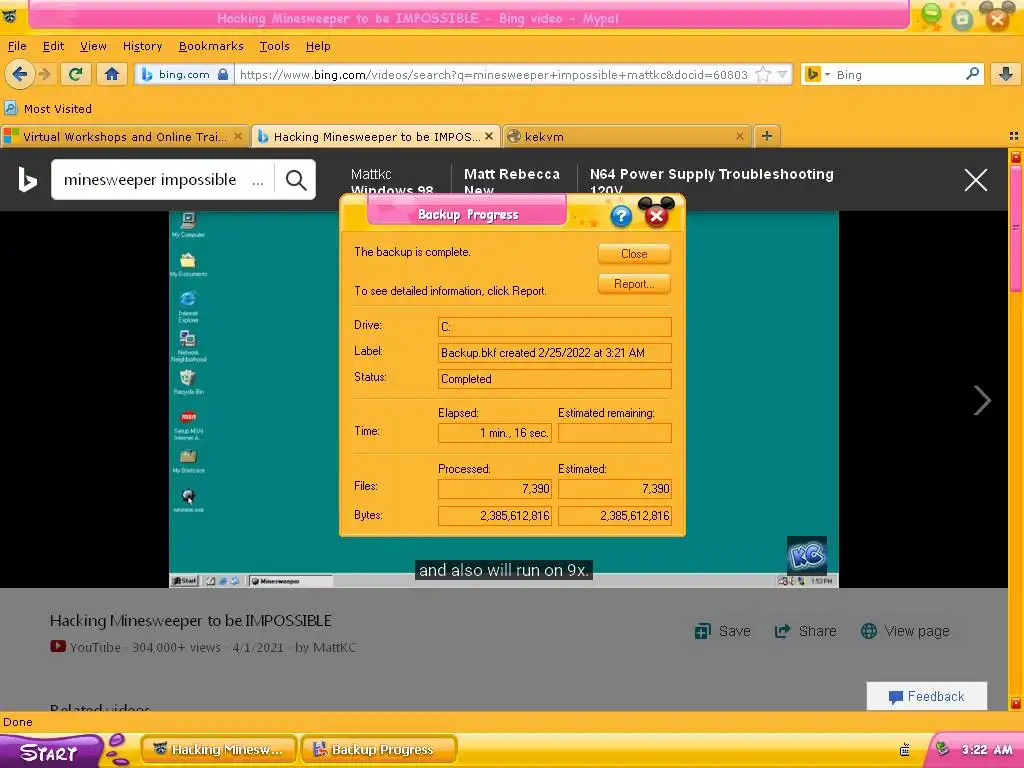This screenshot has width=1024, height=768.
Task: Open the Bookmarks menu
Action: tap(211, 46)
